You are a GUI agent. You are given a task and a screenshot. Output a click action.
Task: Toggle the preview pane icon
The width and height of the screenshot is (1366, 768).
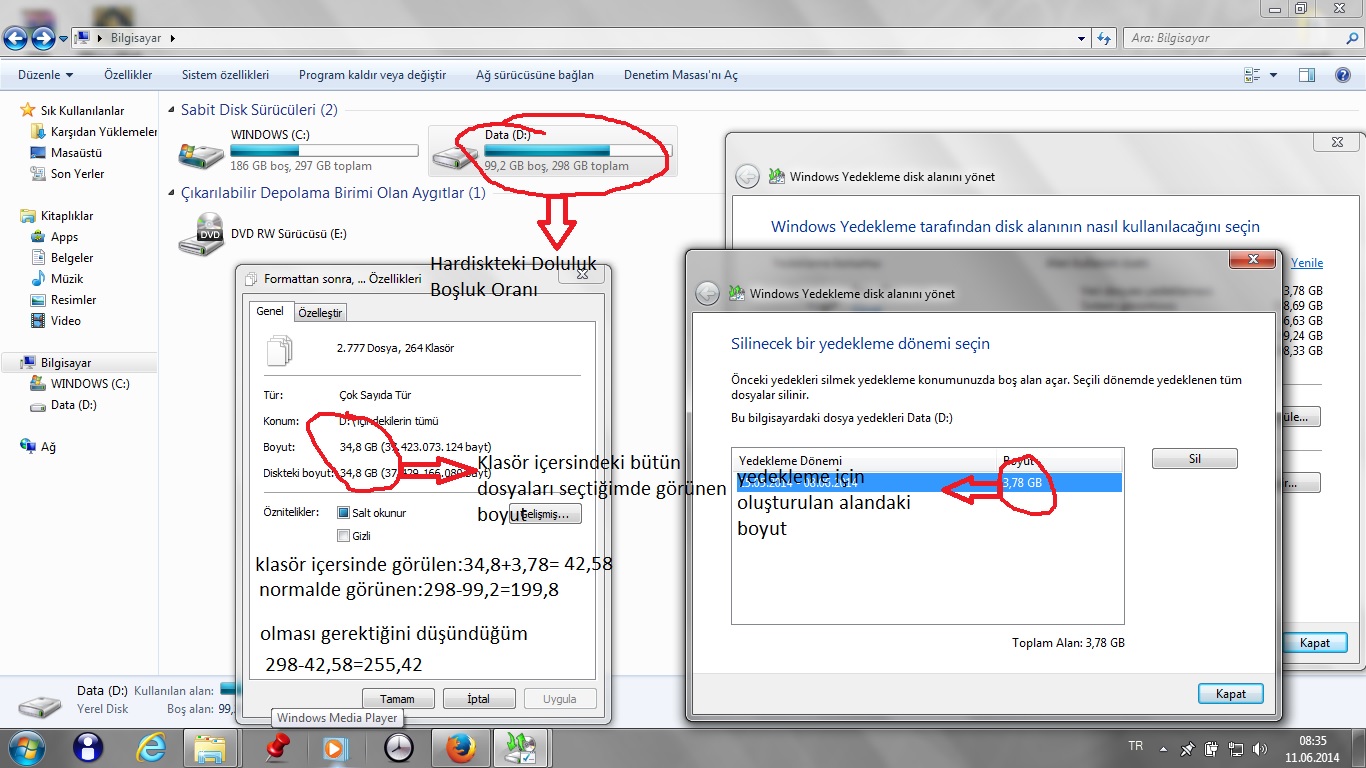tap(1306, 75)
